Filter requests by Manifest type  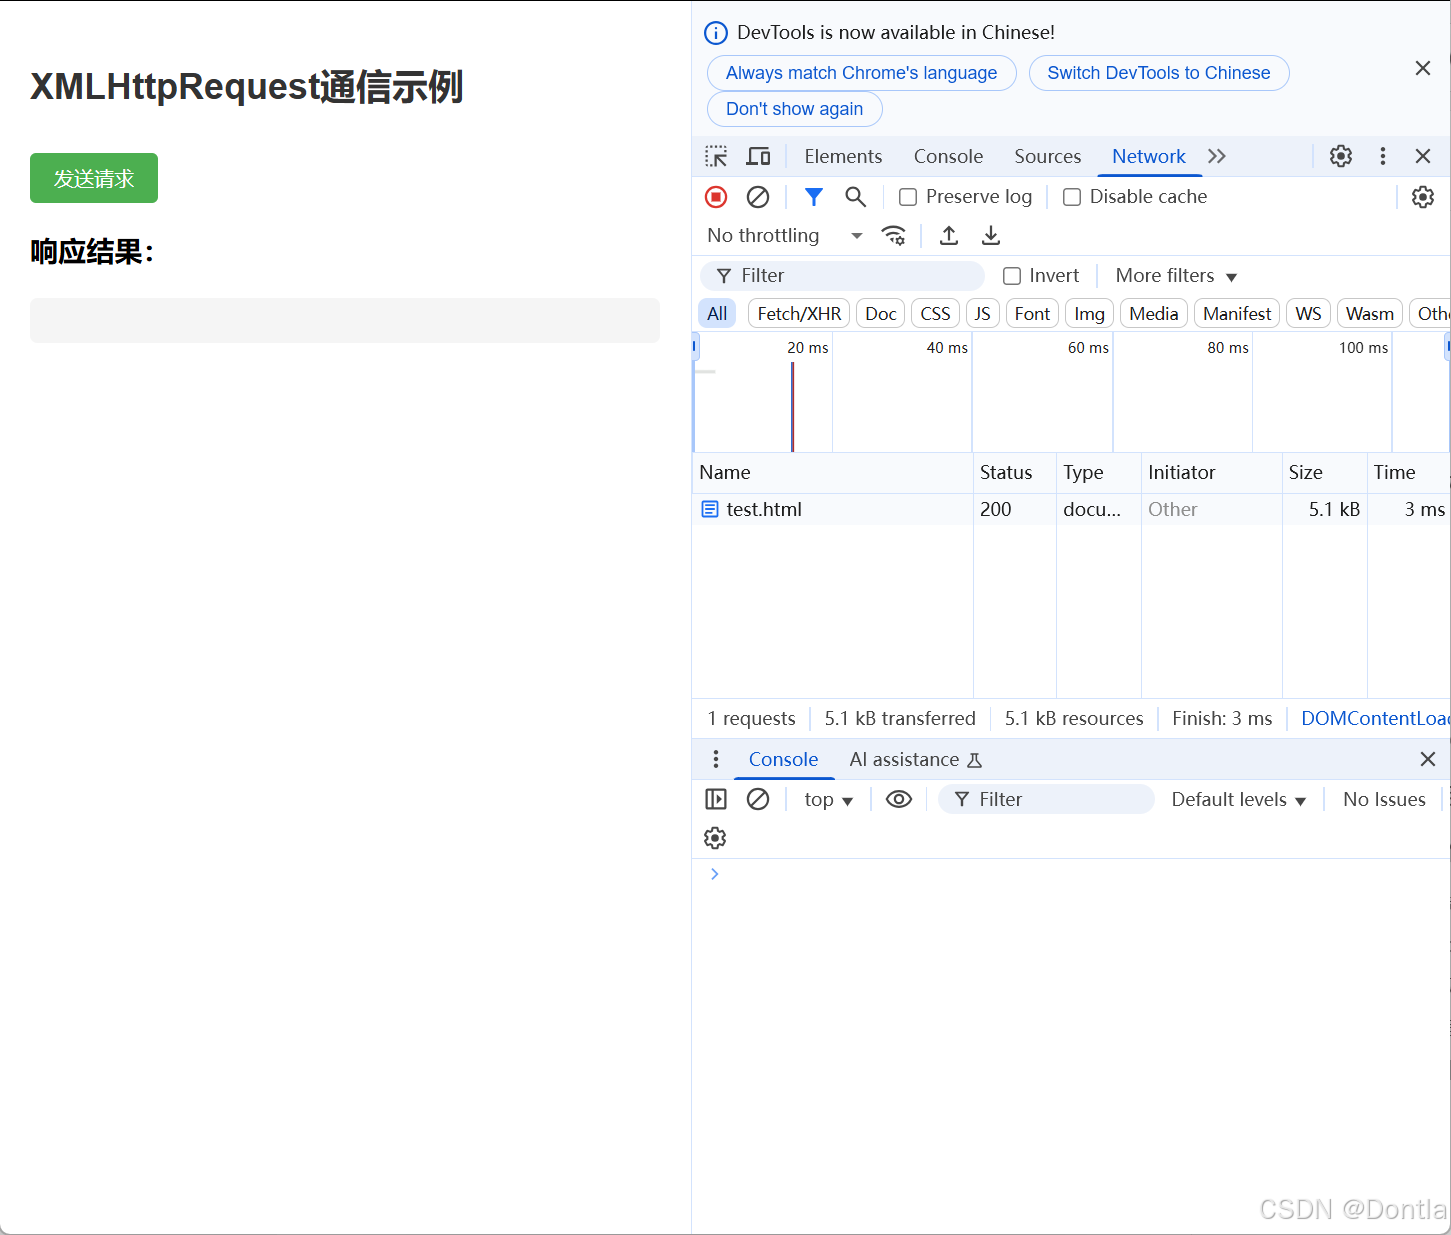coord(1237,313)
